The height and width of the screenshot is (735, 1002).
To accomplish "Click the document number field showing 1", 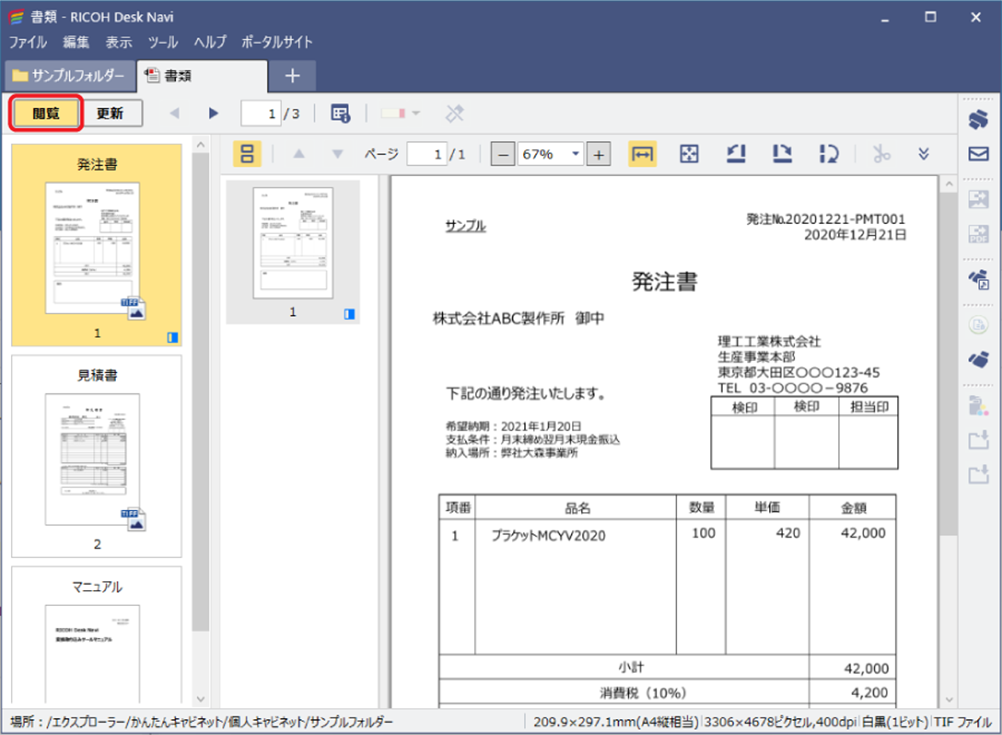I will tap(261, 113).
